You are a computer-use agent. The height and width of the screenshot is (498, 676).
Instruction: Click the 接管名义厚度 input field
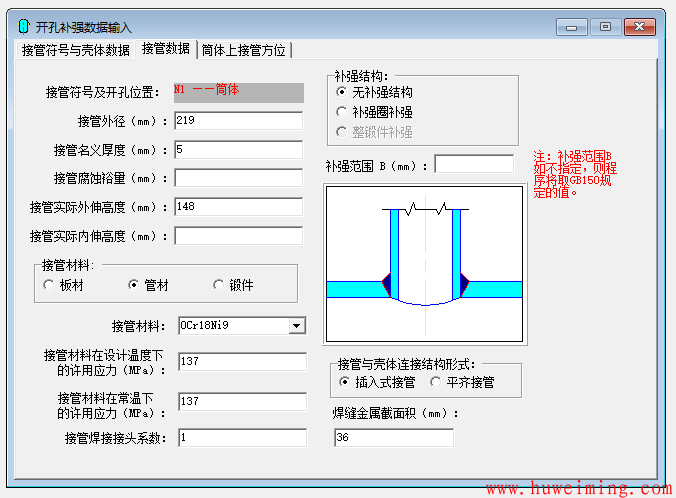pos(238,150)
